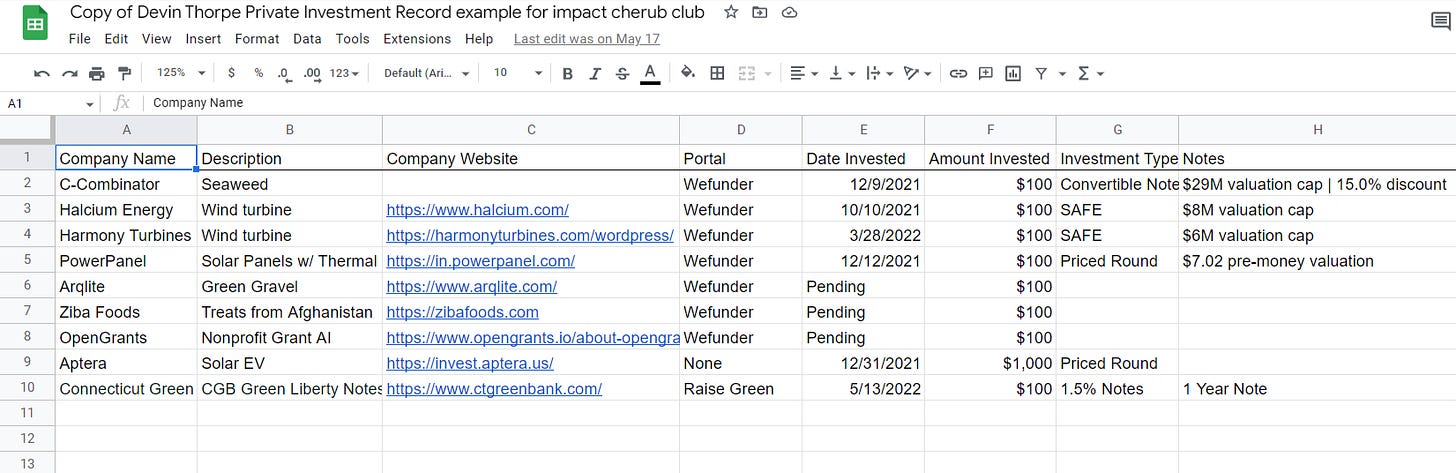Screen dimensions: 1456x473
Task: Click the document title text
Action: [387, 12]
